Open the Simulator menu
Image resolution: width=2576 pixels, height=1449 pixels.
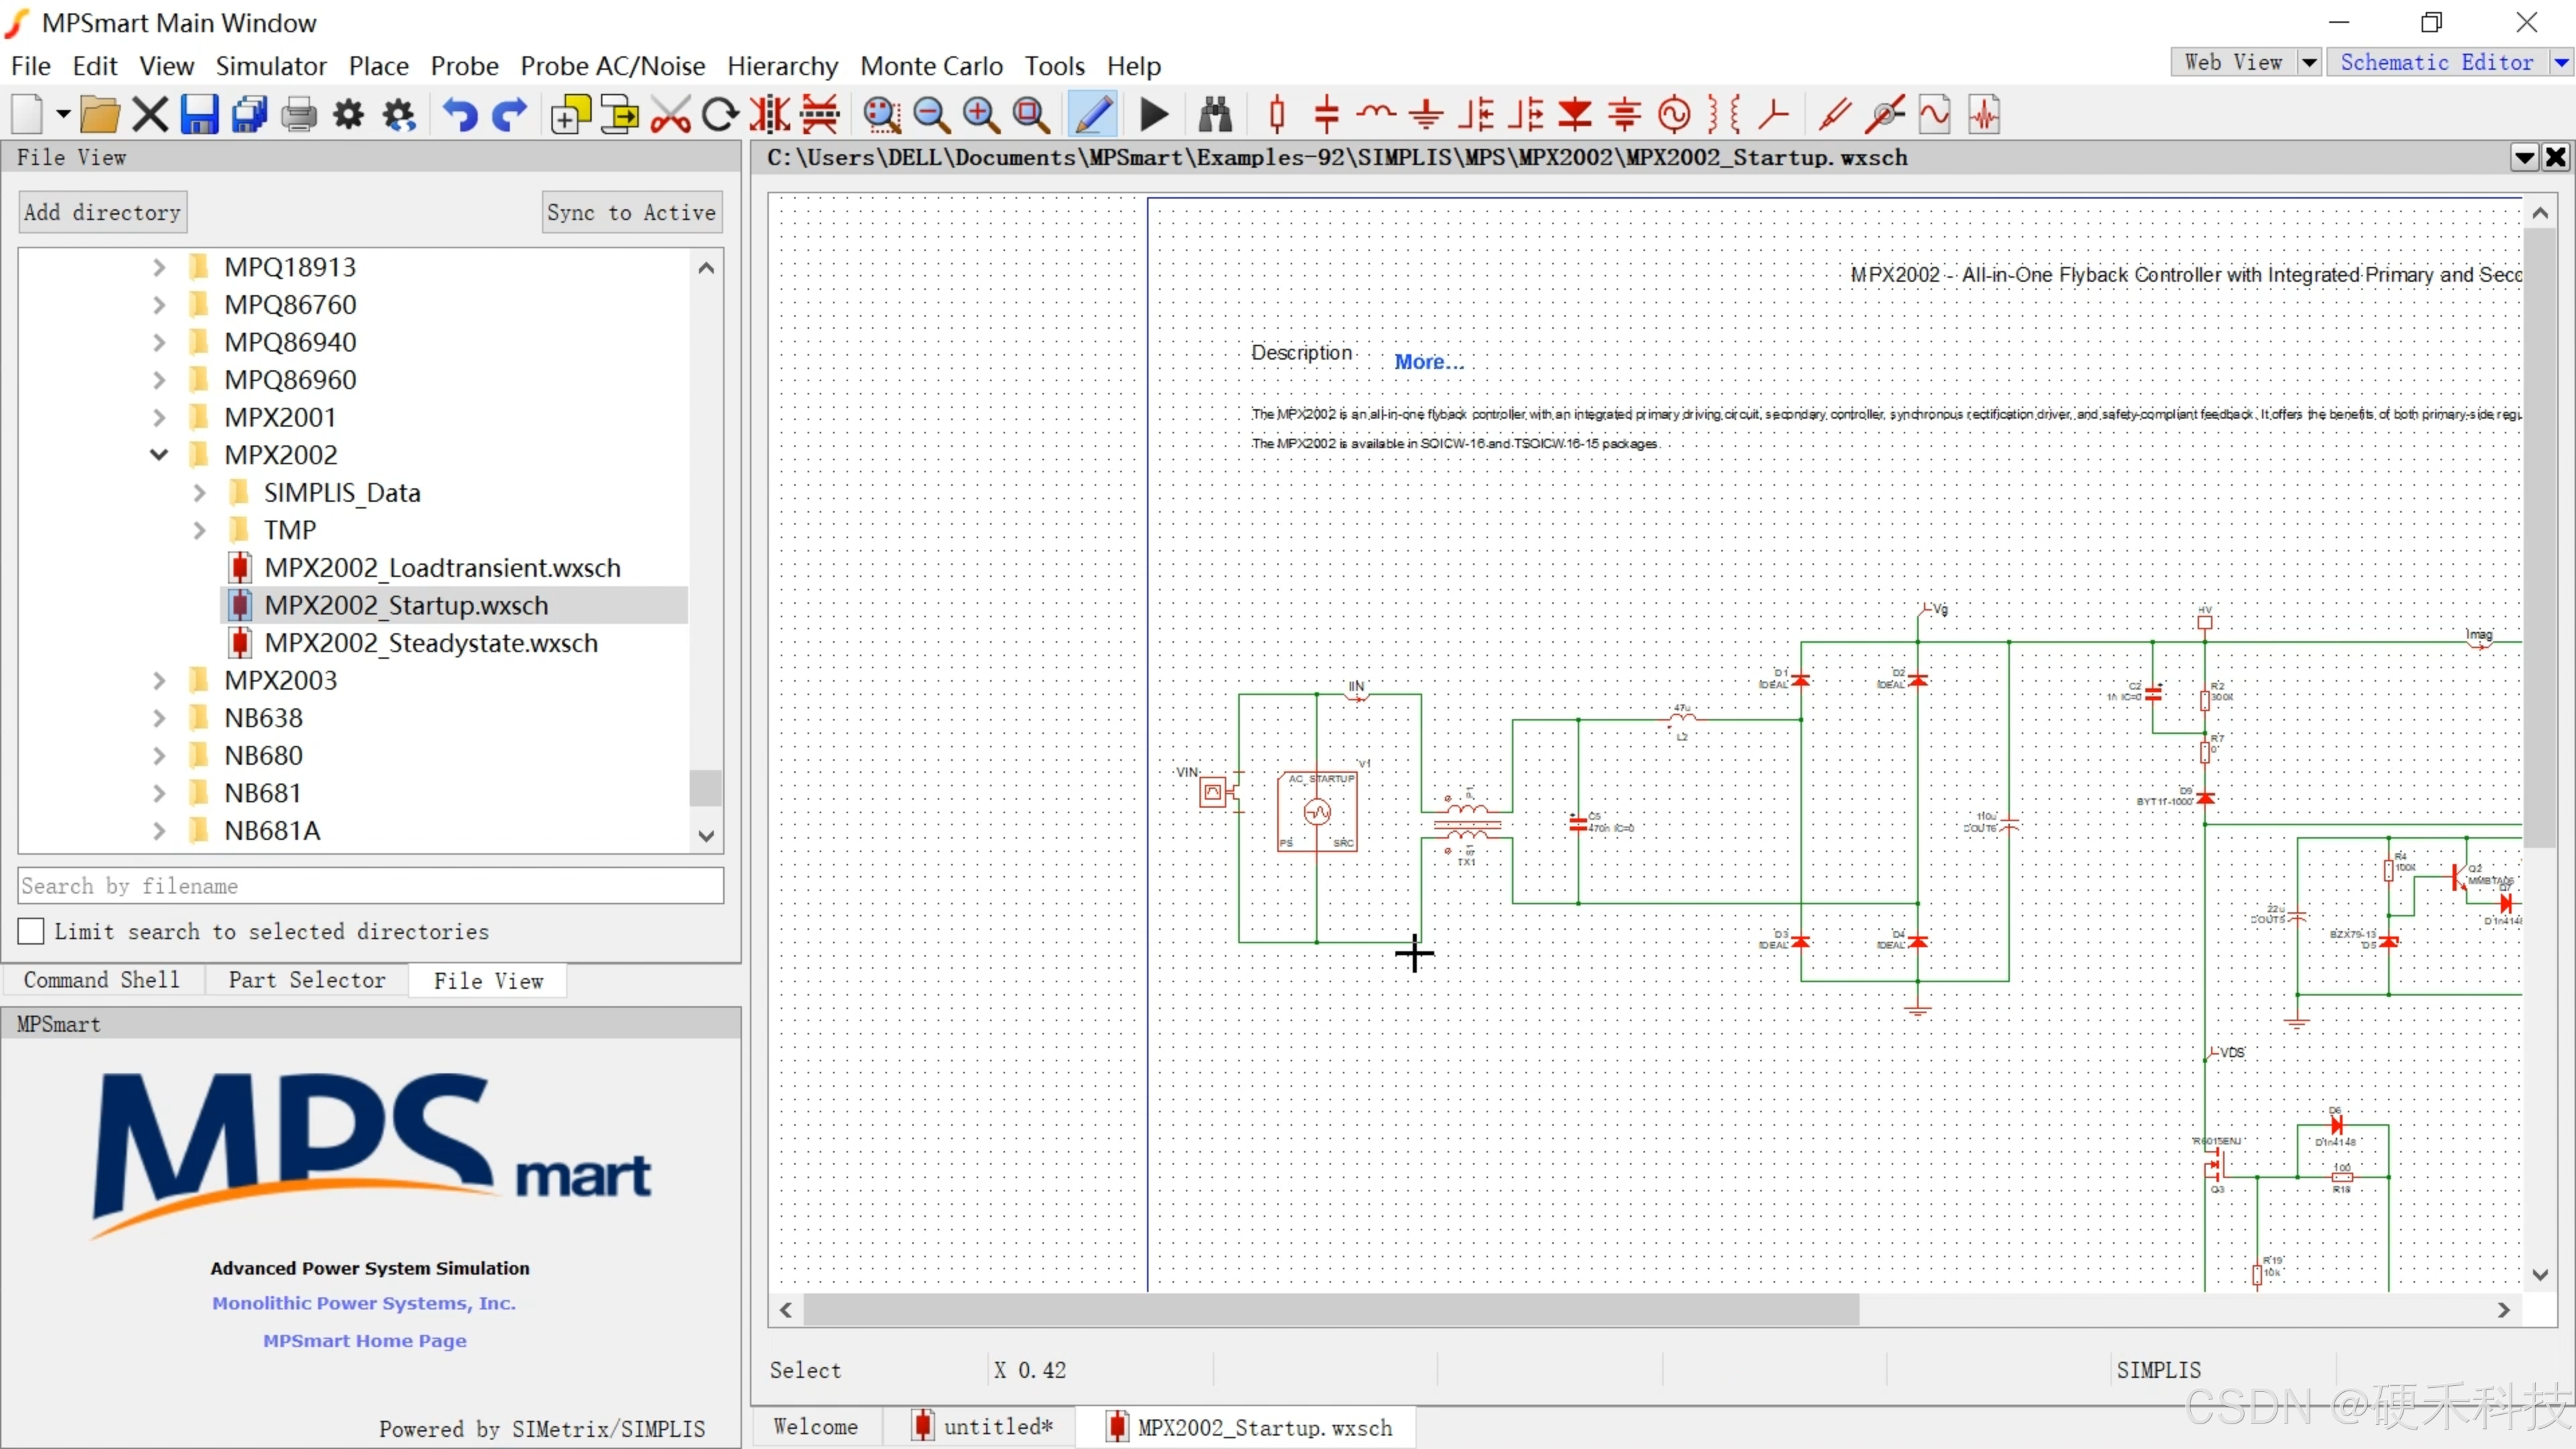[271, 66]
